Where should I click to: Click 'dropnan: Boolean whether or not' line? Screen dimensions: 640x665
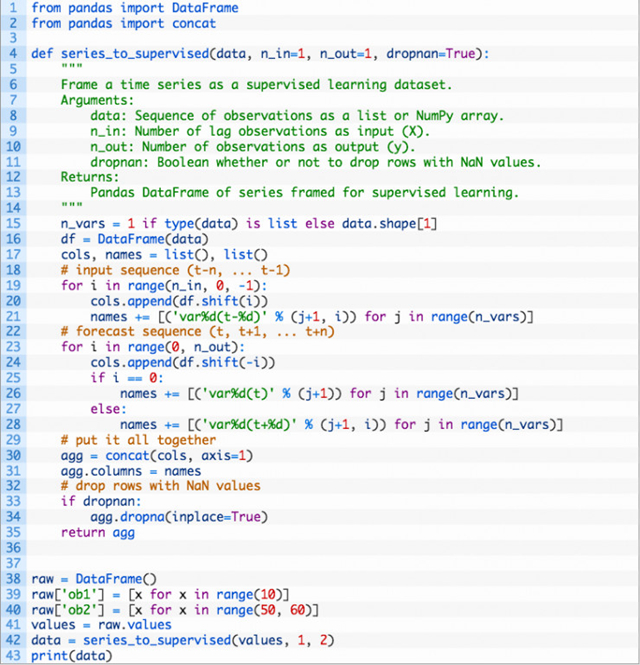tap(316, 162)
